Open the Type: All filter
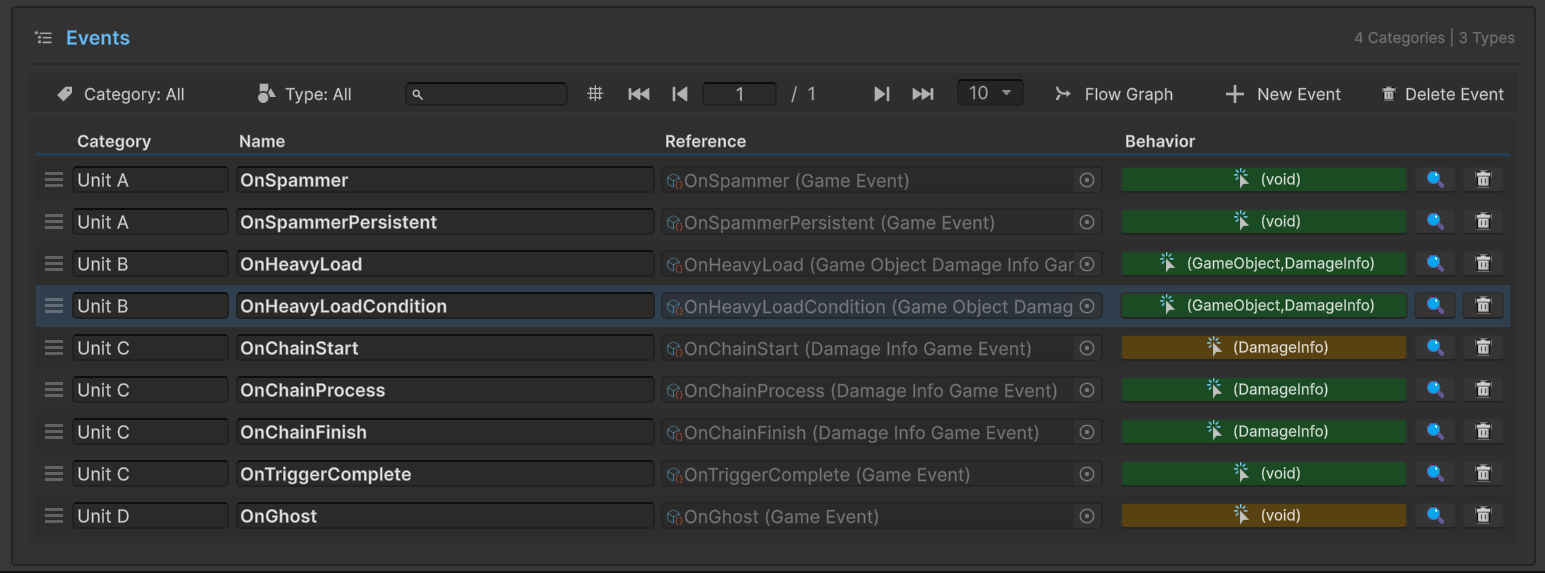The width and height of the screenshot is (1545, 573). click(305, 94)
